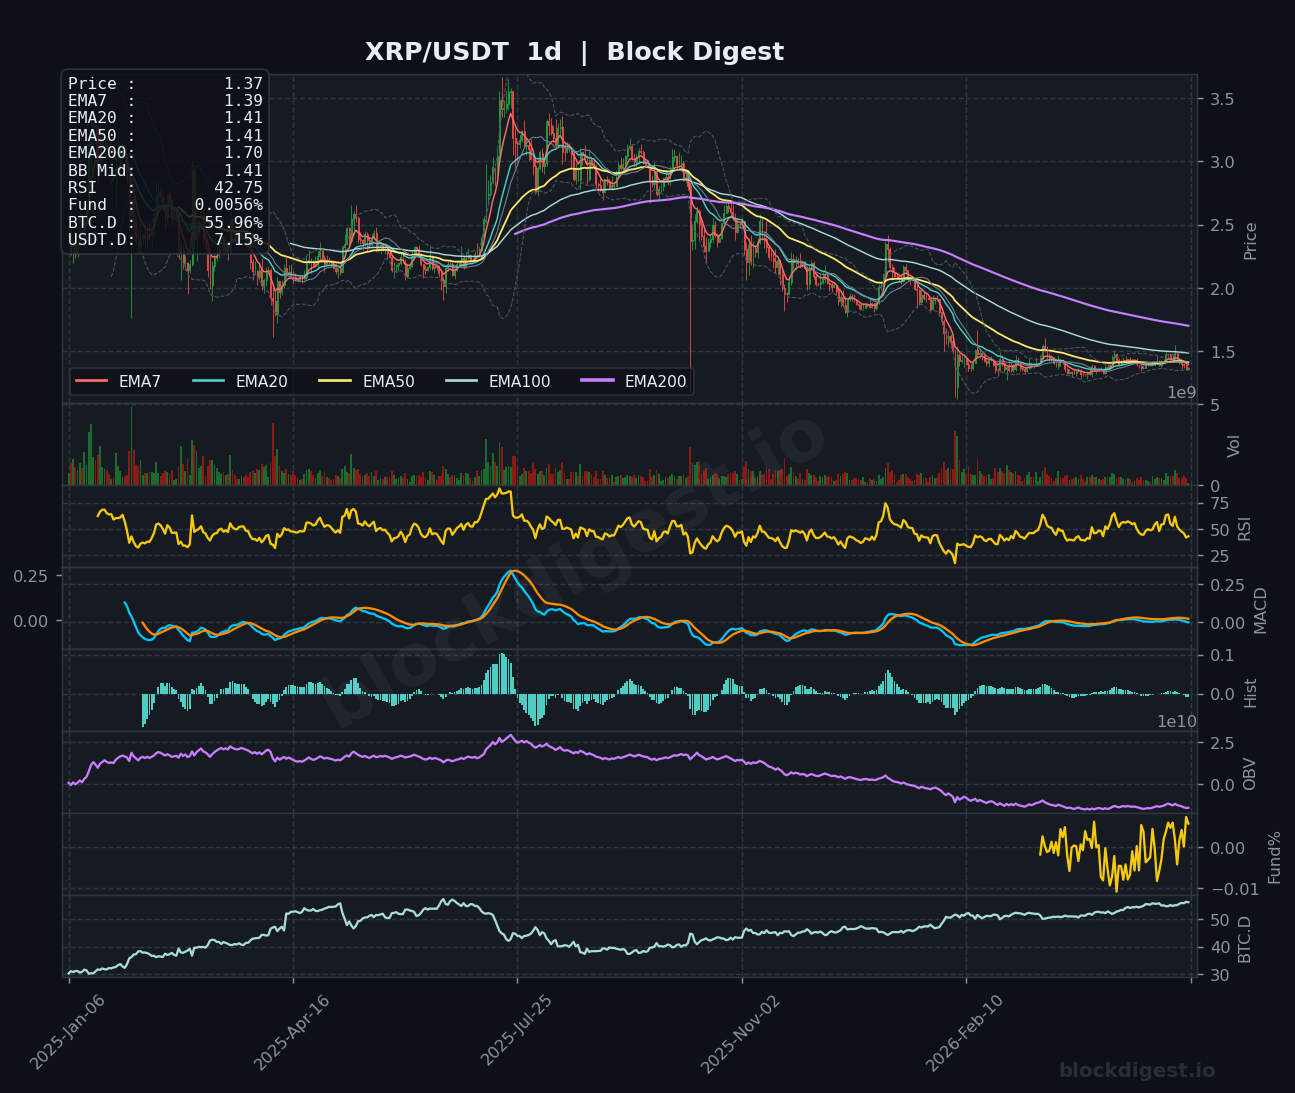Select the BB Mid 1.41 row in info box
Image resolution: width=1295 pixels, height=1093 pixels.
165,170
